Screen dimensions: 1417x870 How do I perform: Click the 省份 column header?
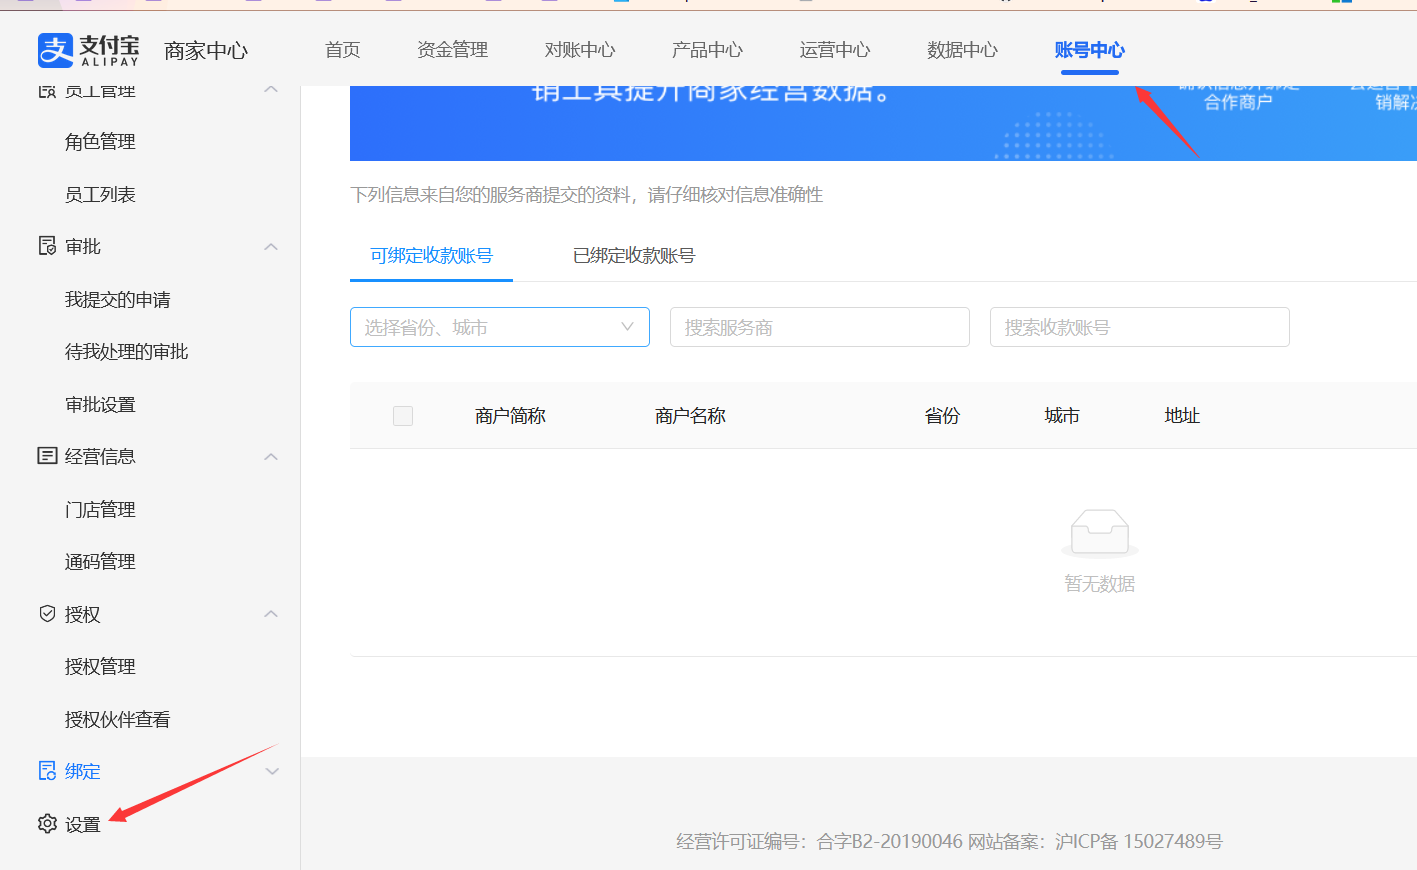(x=942, y=415)
